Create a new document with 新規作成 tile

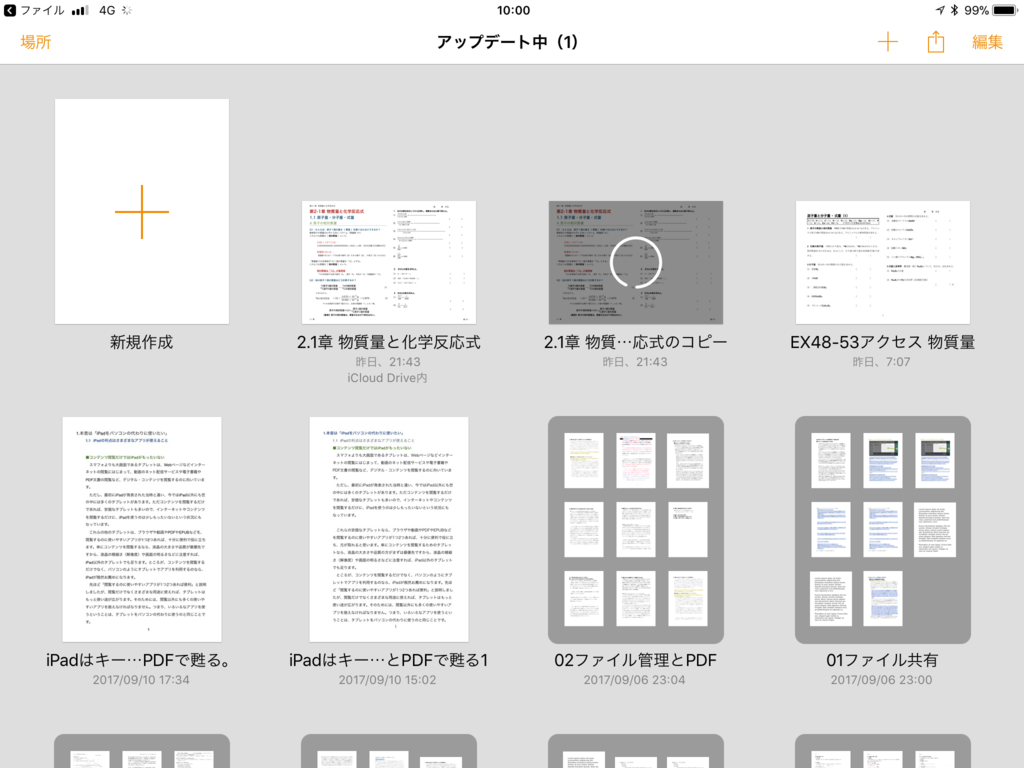(142, 212)
